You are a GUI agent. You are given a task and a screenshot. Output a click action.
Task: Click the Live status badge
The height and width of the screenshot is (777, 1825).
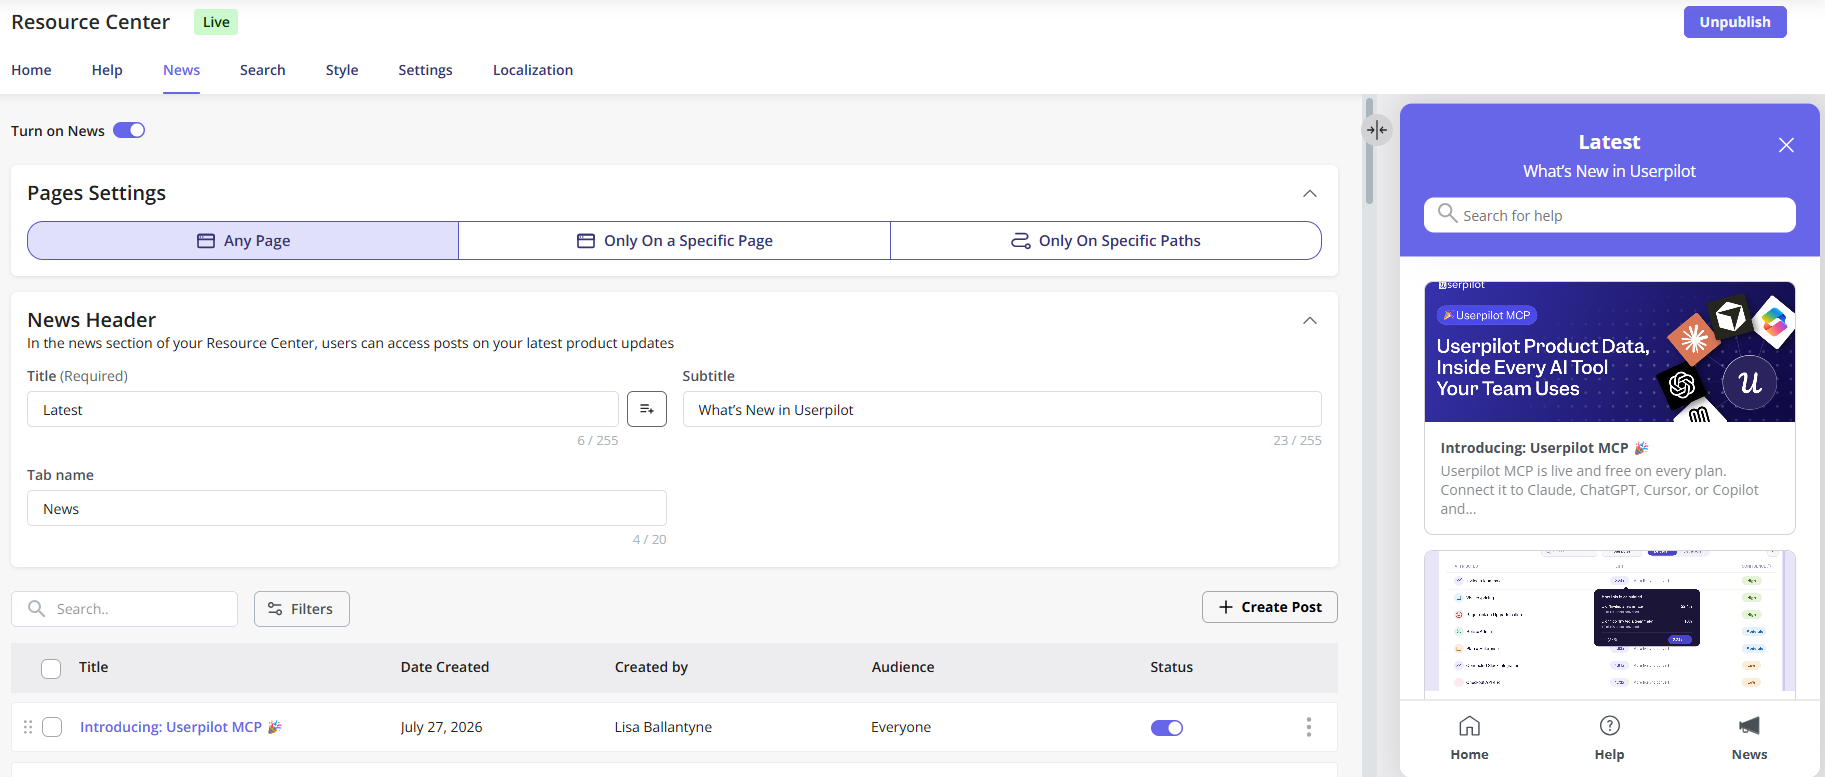[x=216, y=22]
